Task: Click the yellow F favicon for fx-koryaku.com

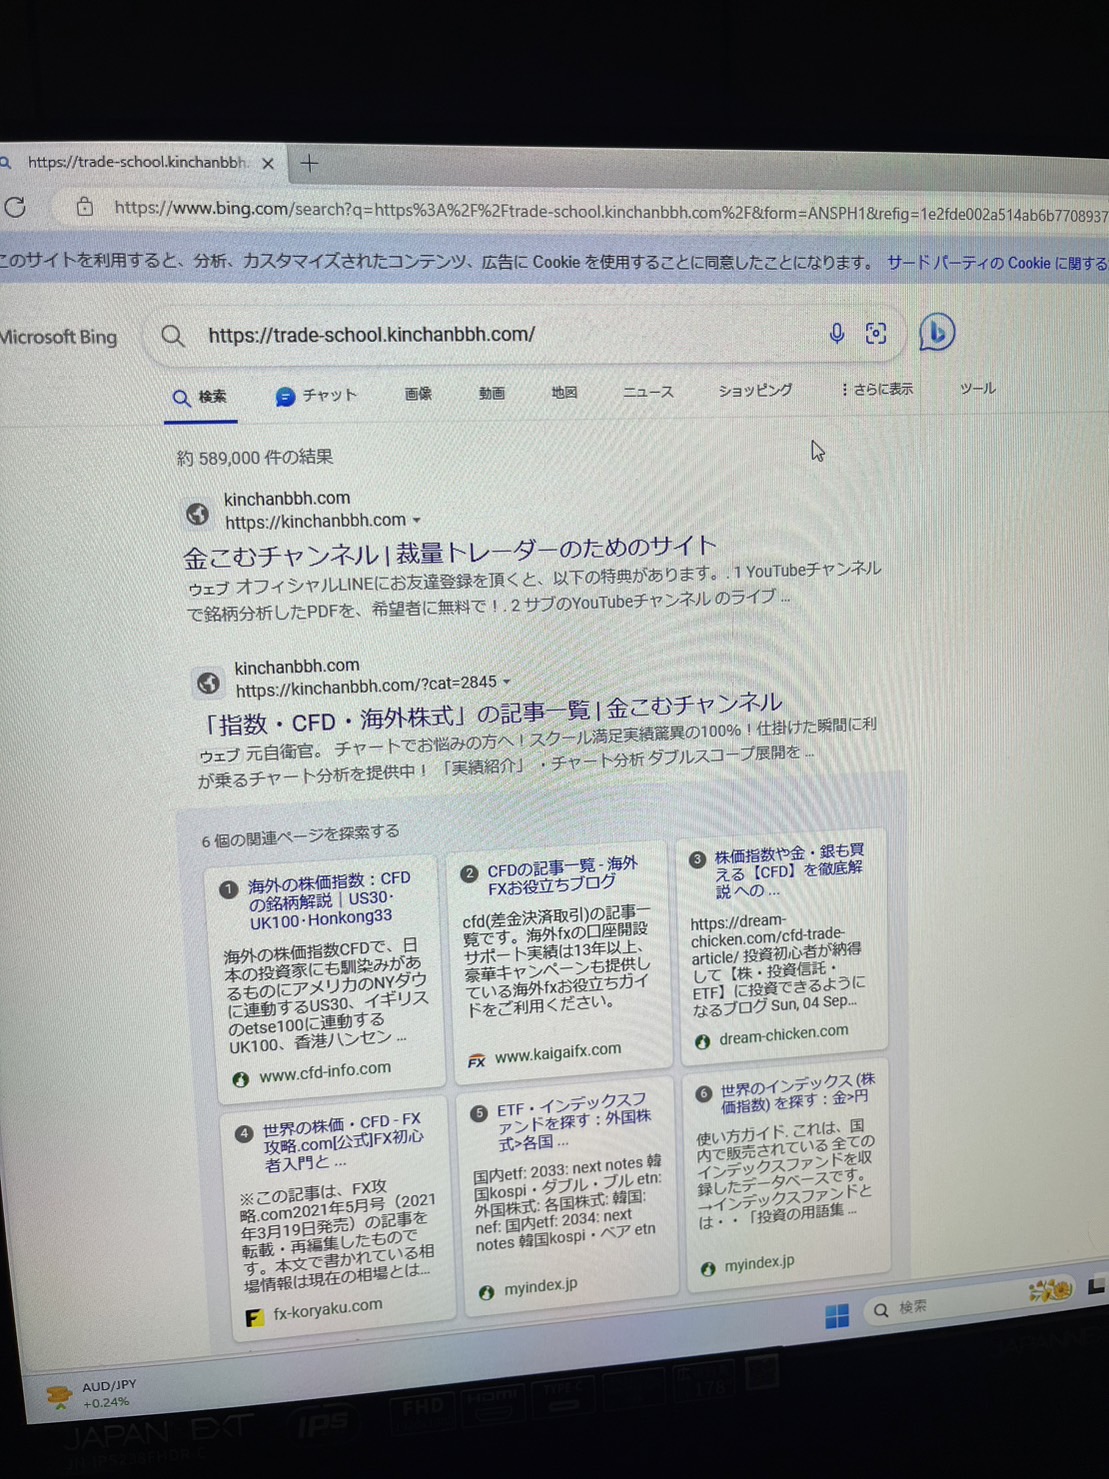Action: (x=255, y=1317)
